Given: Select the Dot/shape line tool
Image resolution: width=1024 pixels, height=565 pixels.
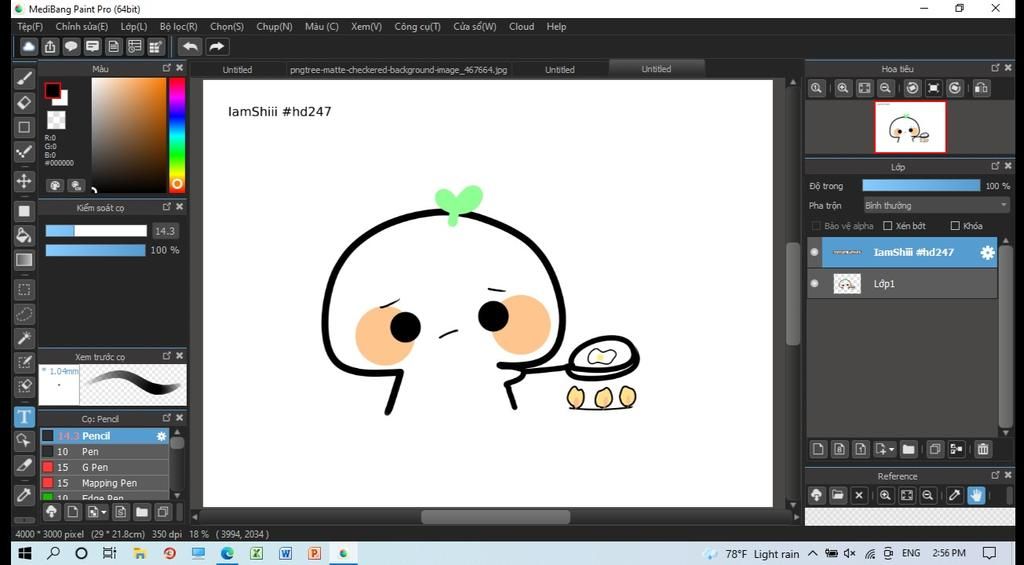Looking at the screenshot, I should (24, 152).
